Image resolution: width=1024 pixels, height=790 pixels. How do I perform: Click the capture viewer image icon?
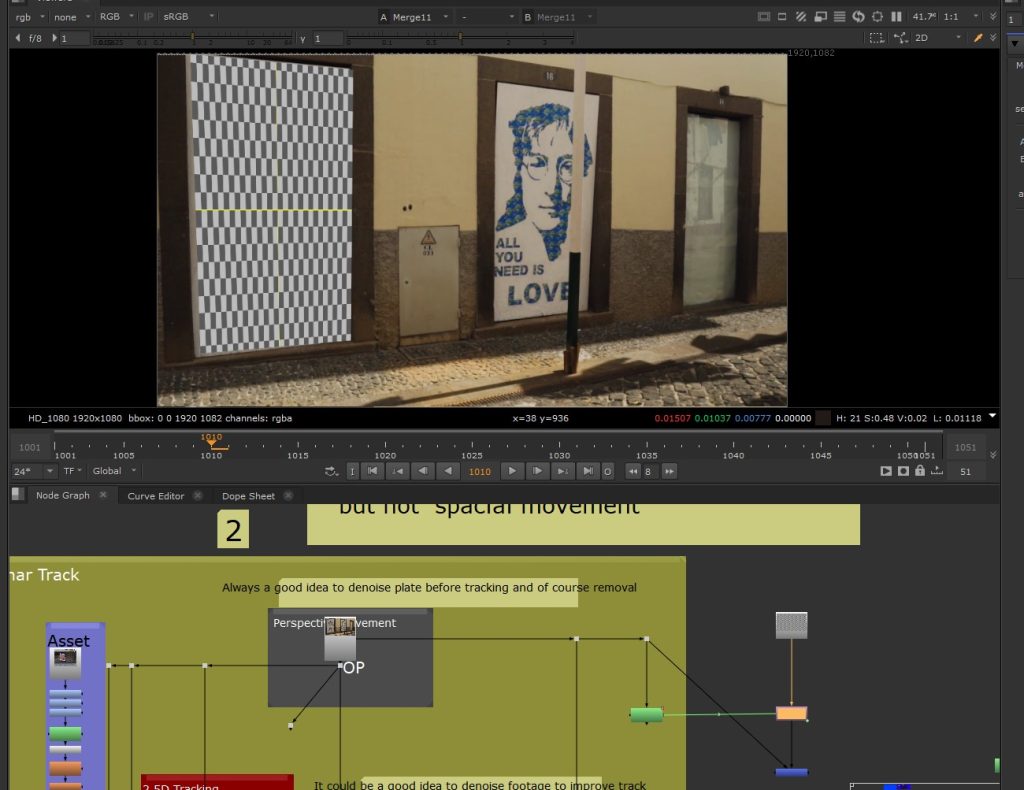[x=903, y=471]
